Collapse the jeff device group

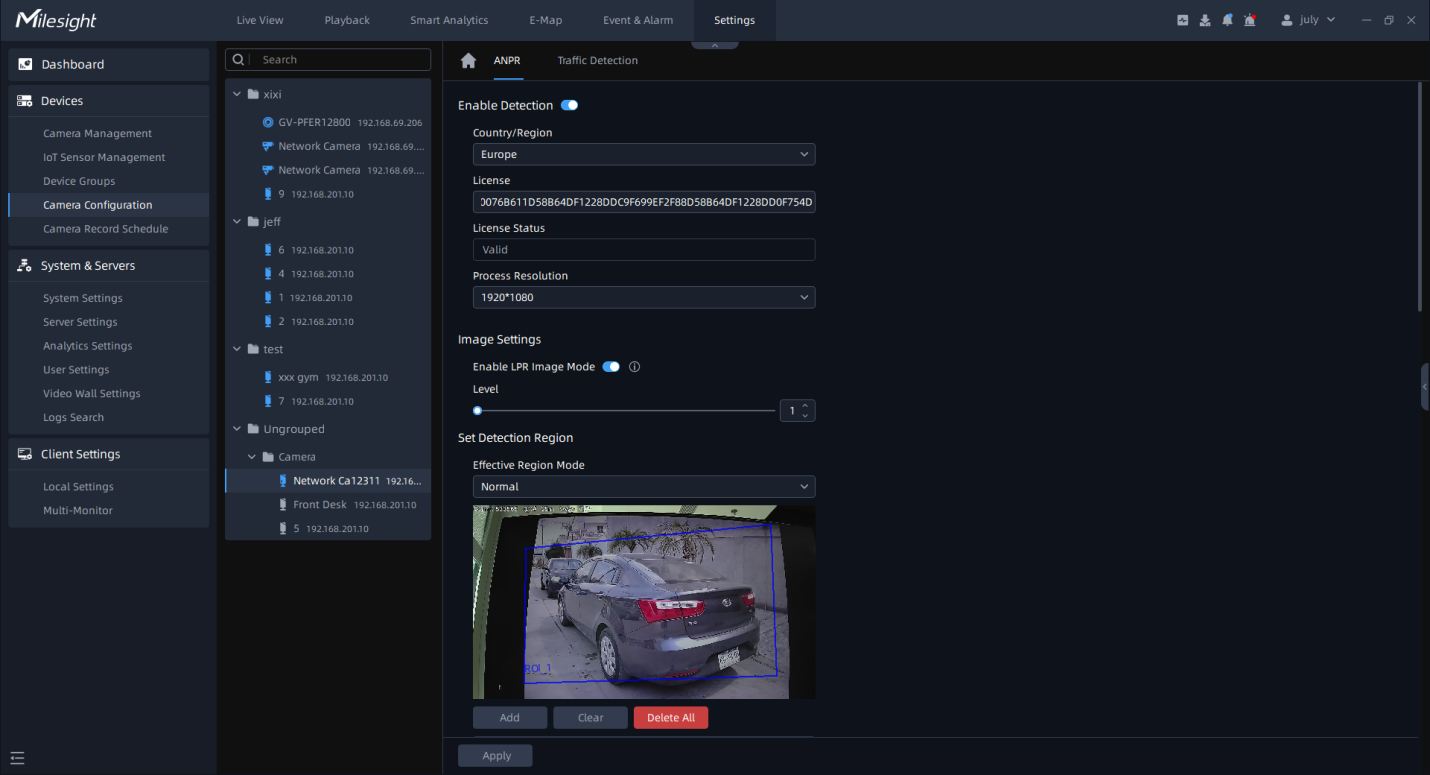tap(238, 222)
